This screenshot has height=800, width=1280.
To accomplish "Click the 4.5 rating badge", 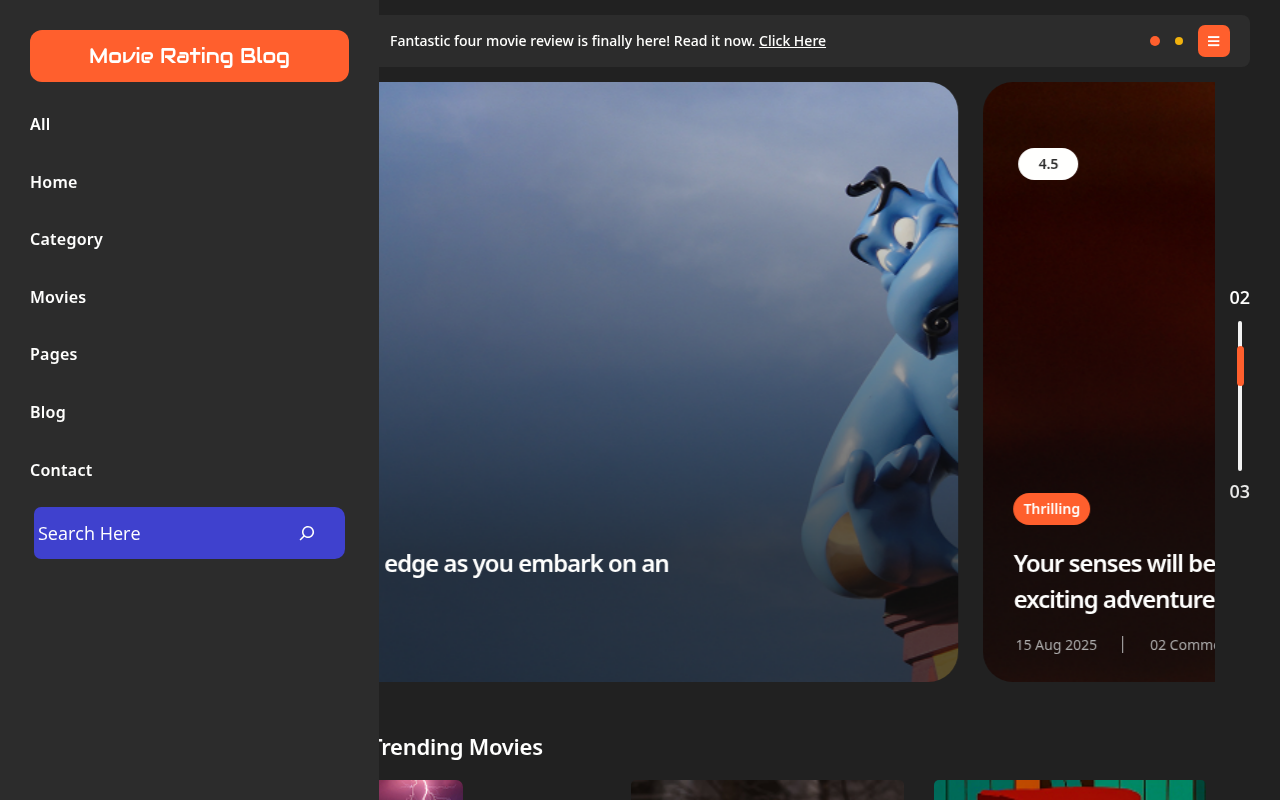I will (1048, 164).
